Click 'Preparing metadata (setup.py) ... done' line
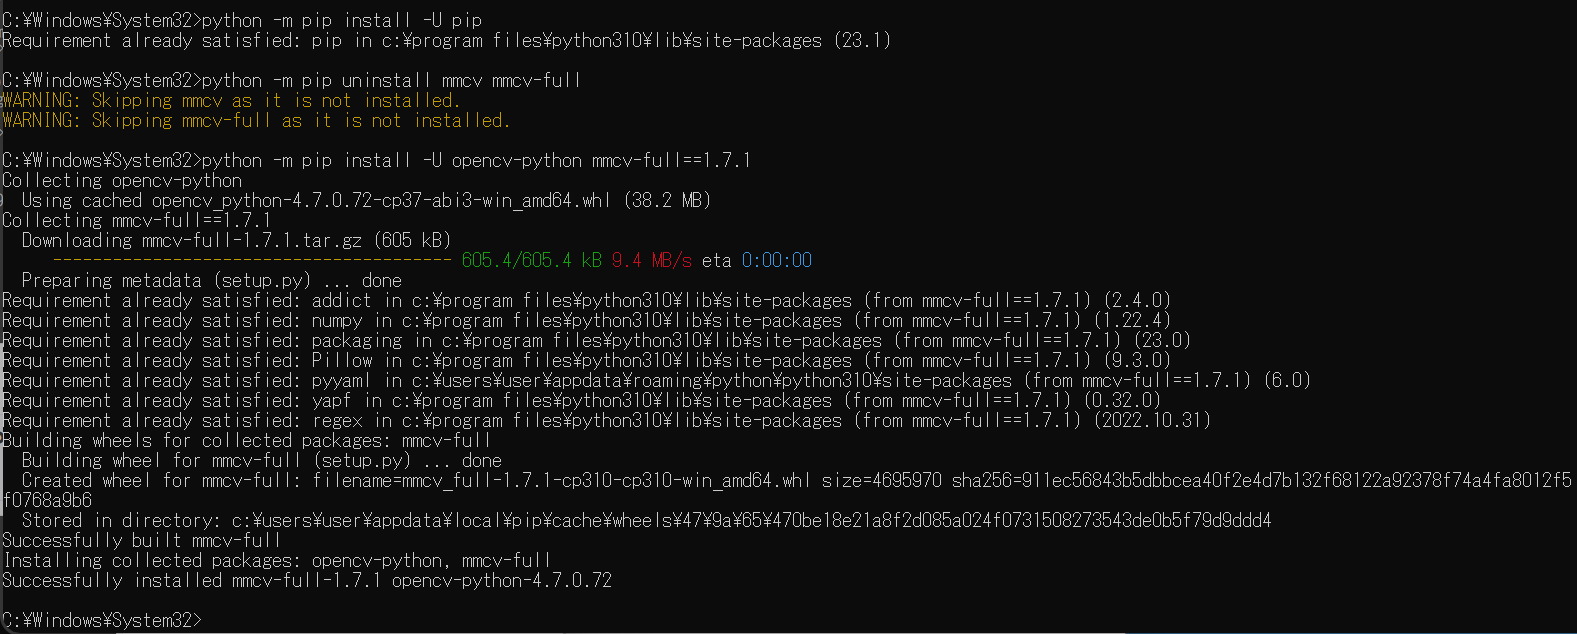Image resolution: width=1577 pixels, height=634 pixels. (x=212, y=280)
